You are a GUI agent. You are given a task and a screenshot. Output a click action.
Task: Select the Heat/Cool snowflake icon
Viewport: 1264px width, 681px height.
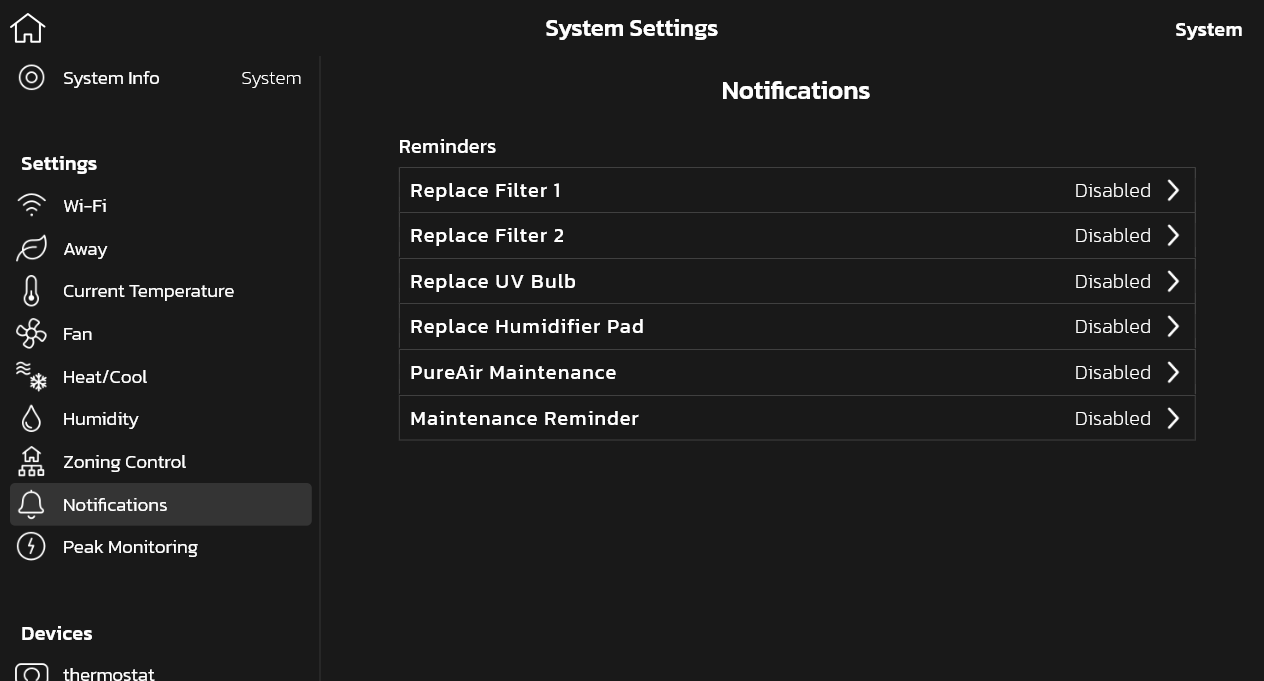pos(32,376)
